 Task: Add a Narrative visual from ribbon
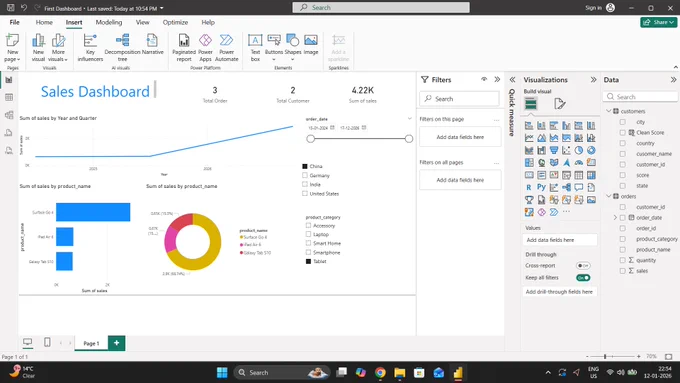tap(152, 45)
